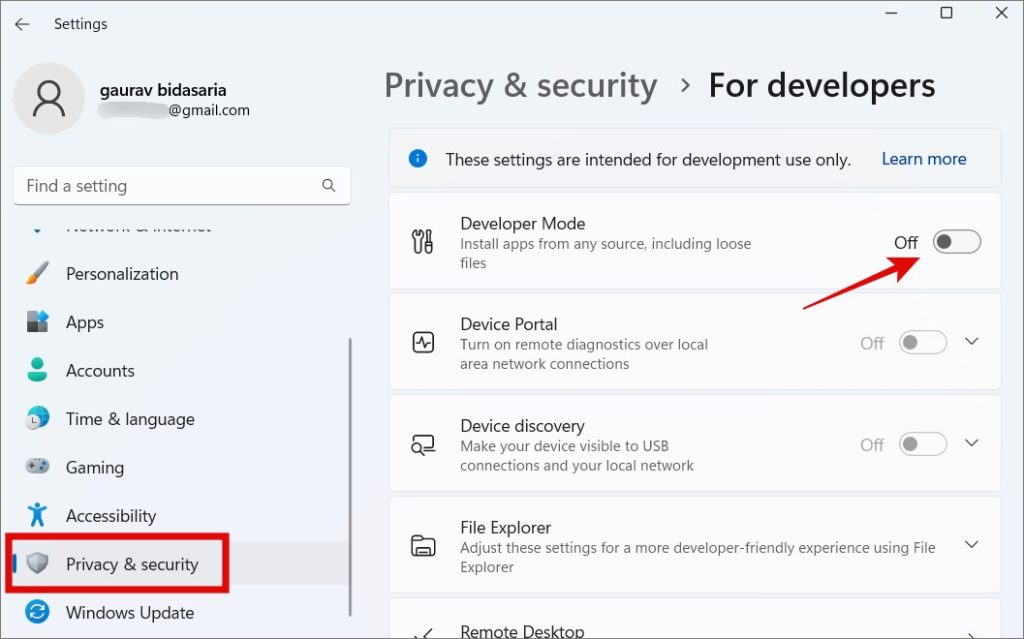Click the Personalization paintbrush icon

click(37, 273)
